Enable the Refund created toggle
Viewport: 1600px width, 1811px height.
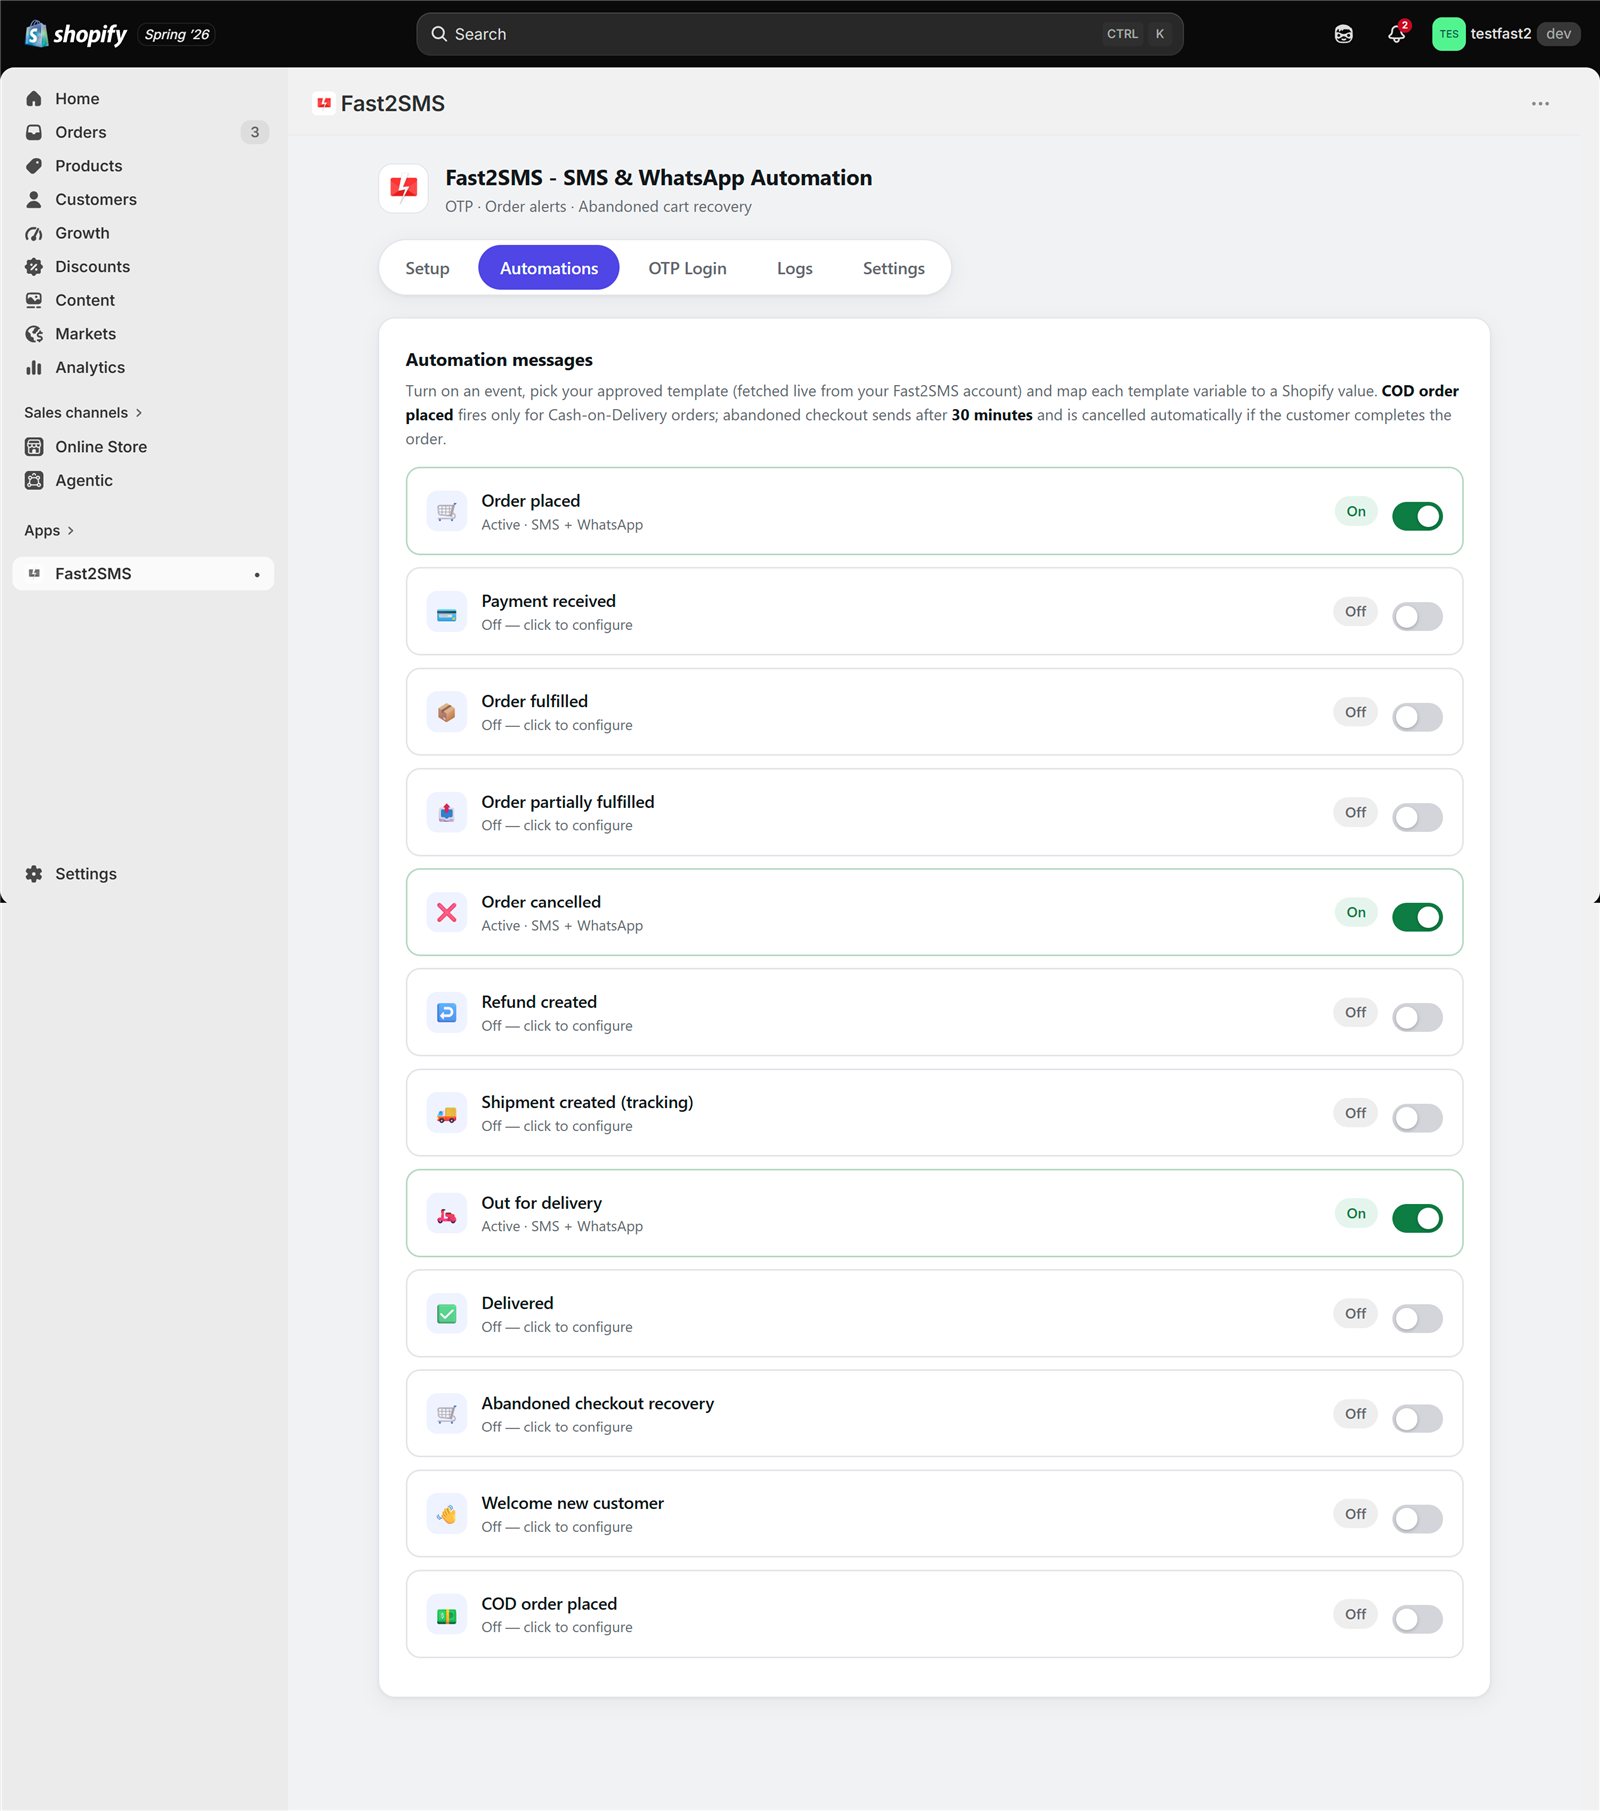pos(1417,1017)
